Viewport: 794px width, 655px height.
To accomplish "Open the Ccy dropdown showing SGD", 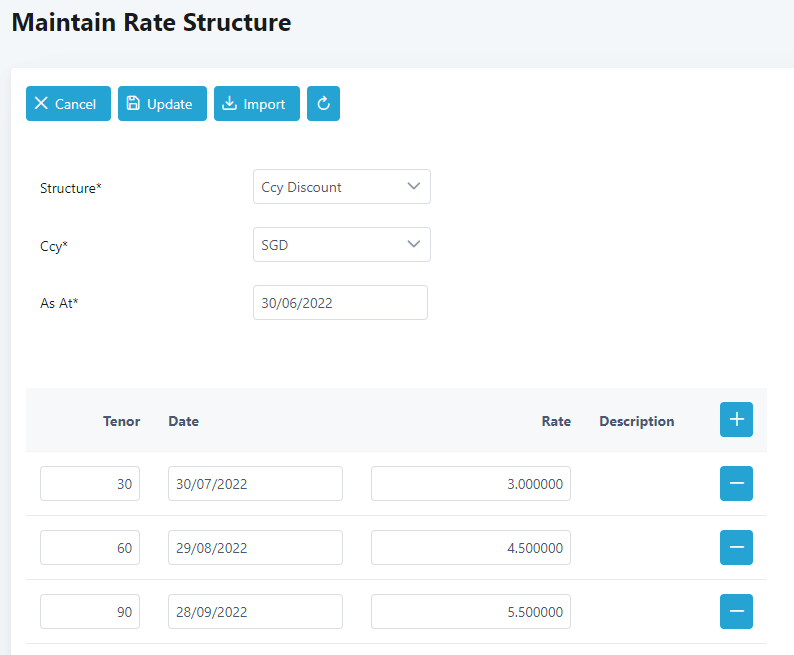I will coord(341,245).
